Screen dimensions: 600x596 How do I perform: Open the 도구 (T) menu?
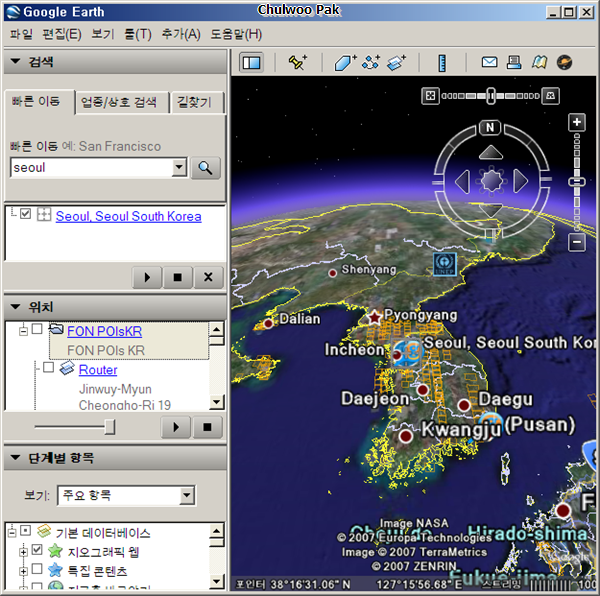coord(138,34)
